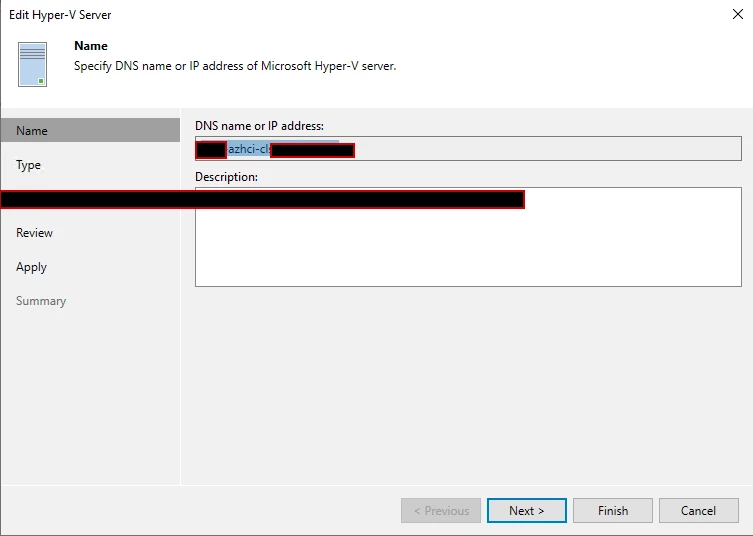Go to the Type wizard step
The image size is (753, 536).
[x=28, y=165]
